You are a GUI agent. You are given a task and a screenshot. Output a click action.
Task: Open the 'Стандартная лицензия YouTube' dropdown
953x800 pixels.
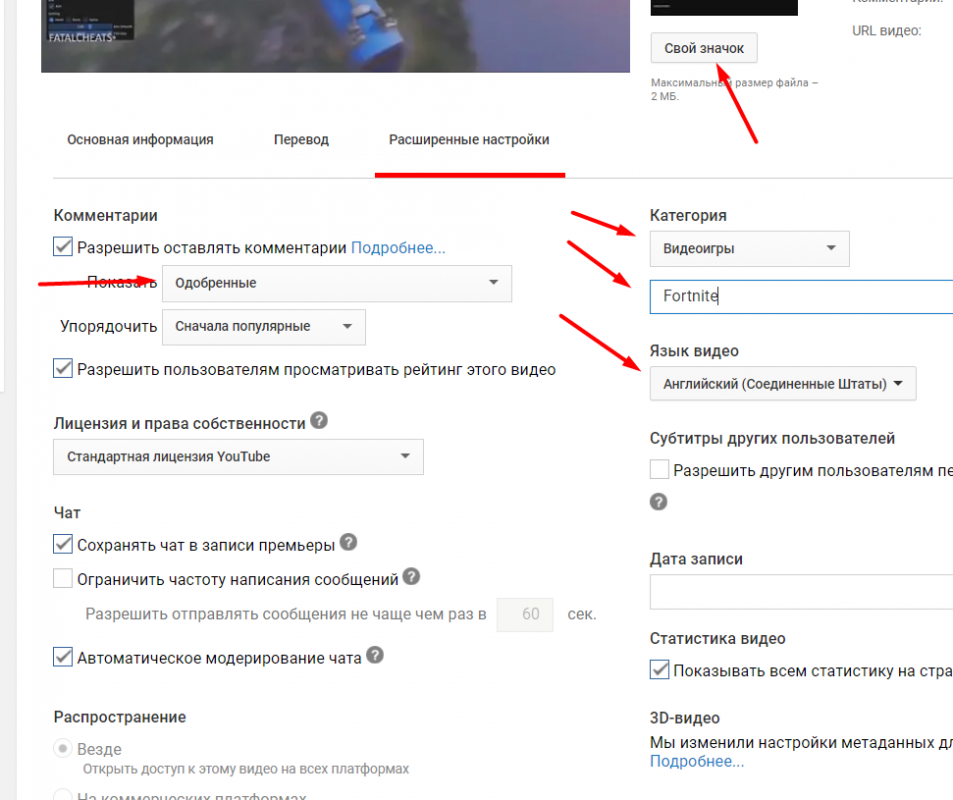[x=238, y=457]
